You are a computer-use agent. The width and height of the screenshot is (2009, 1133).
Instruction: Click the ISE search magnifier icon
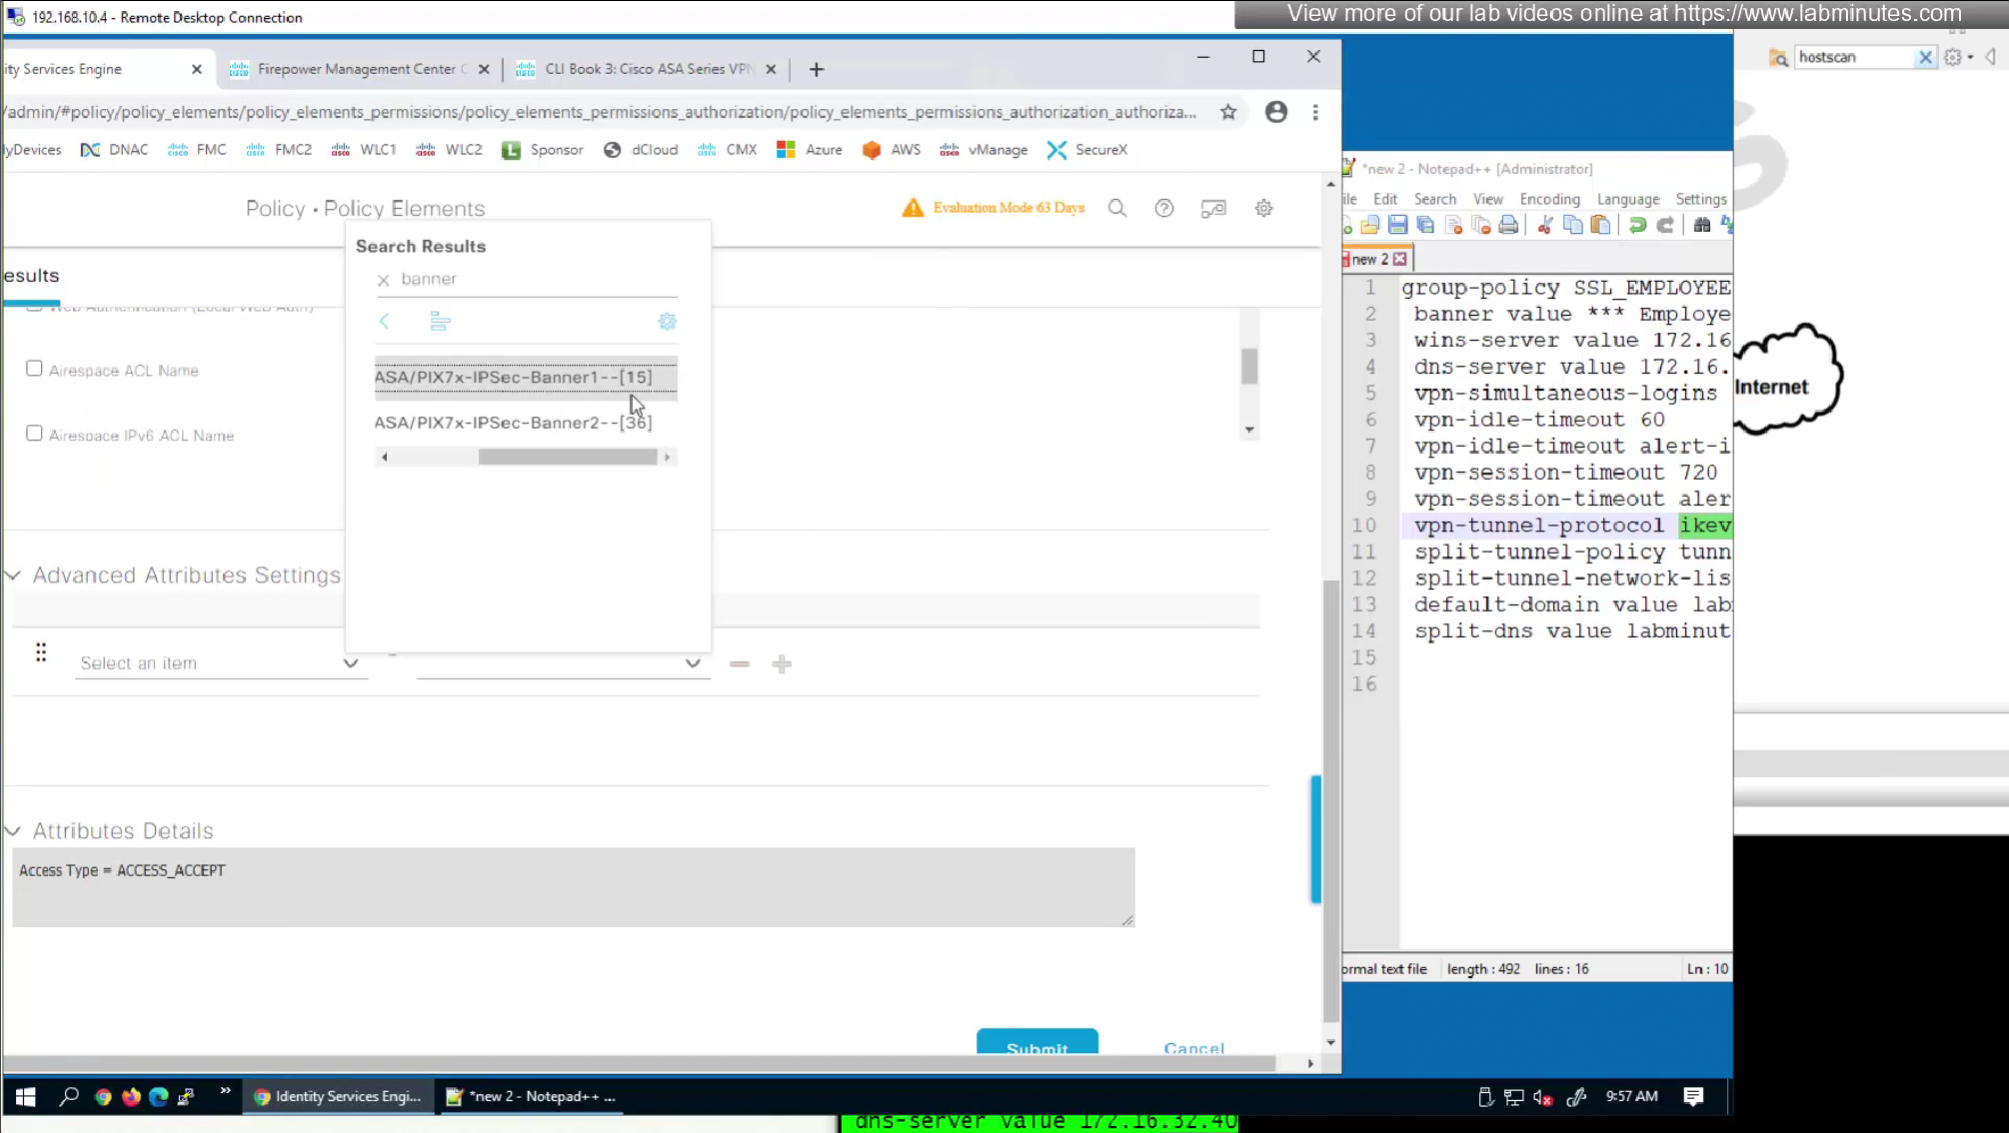pyautogui.click(x=1117, y=208)
